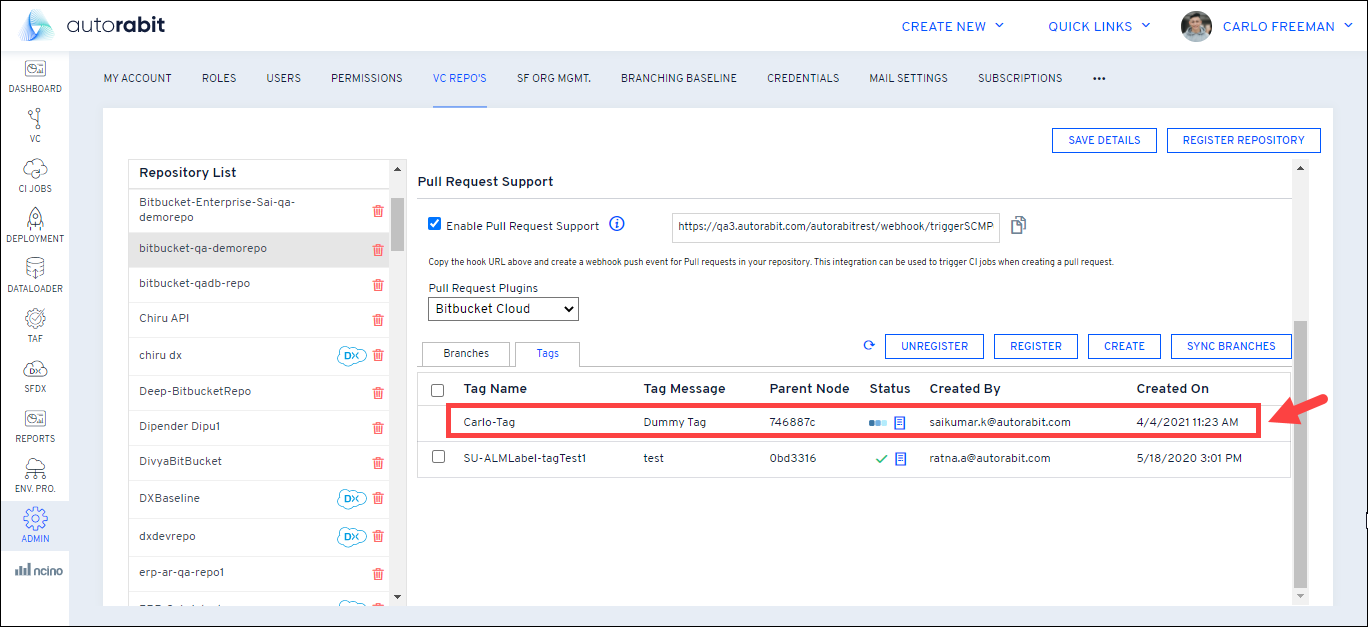Copy the webhook URL with copy icon
This screenshot has height=627, width=1368.
(1018, 226)
